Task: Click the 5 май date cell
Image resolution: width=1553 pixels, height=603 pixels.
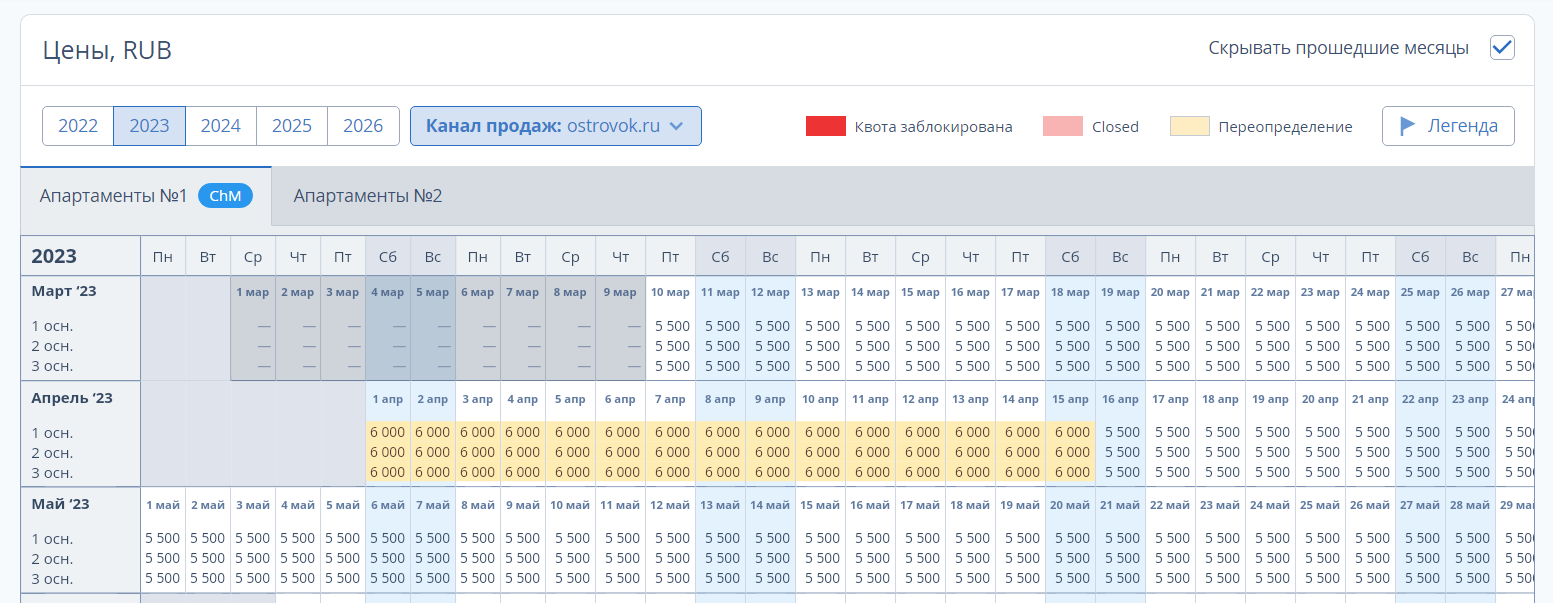Action: click(343, 504)
